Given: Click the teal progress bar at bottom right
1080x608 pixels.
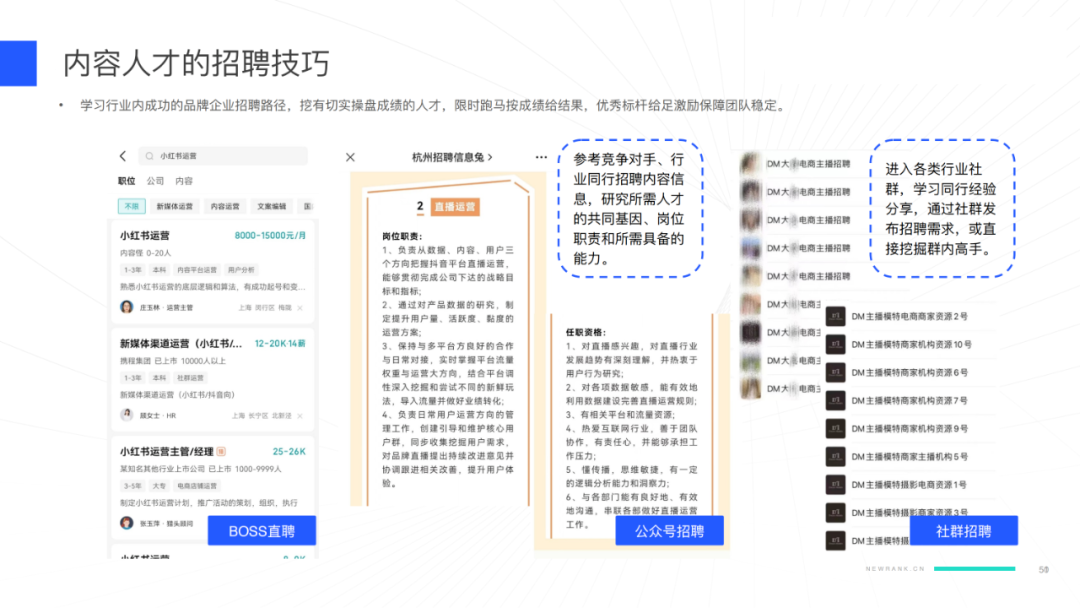Looking at the screenshot, I should [975, 569].
